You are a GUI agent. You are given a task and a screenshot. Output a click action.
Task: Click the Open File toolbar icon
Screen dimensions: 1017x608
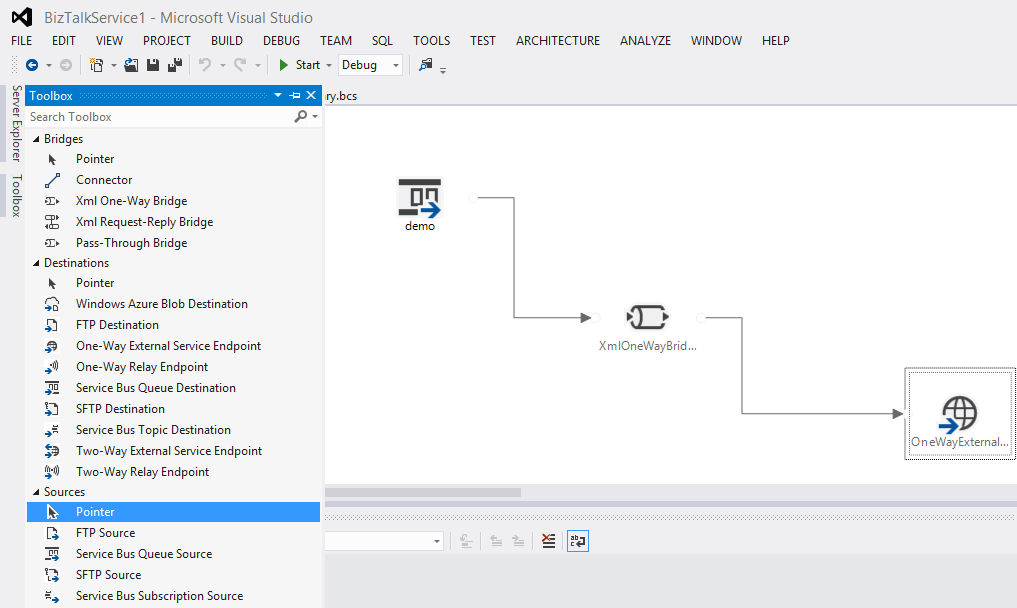point(131,65)
